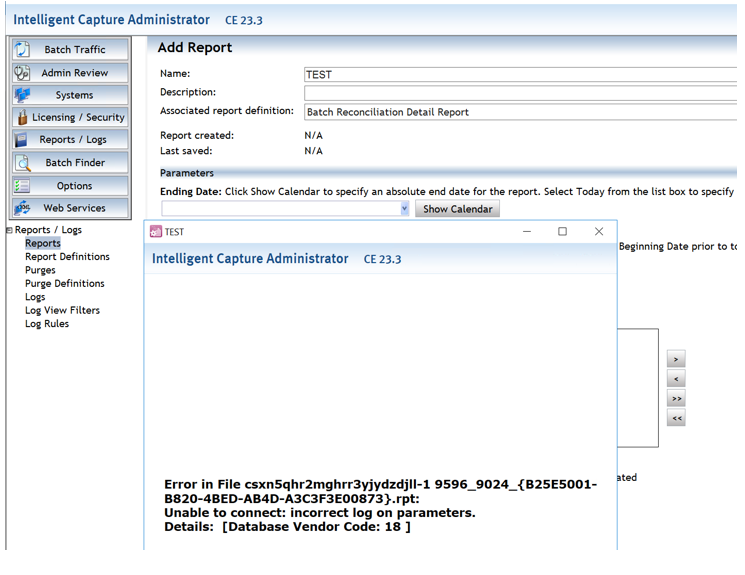
Task: Select Logs in the tree
Action: click(x=35, y=297)
